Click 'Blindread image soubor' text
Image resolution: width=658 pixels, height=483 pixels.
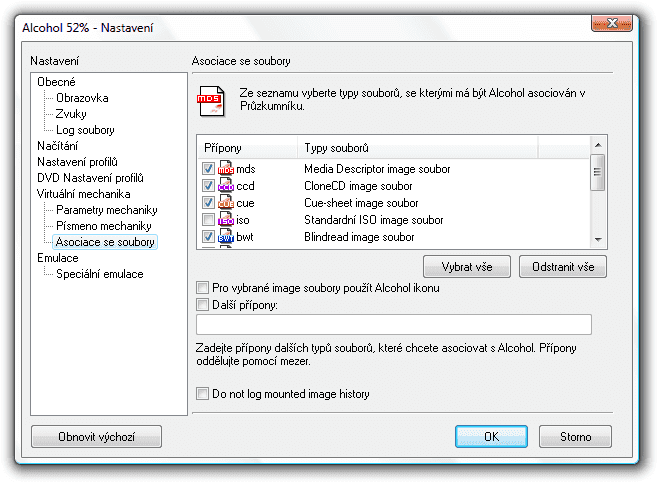coord(359,237)
